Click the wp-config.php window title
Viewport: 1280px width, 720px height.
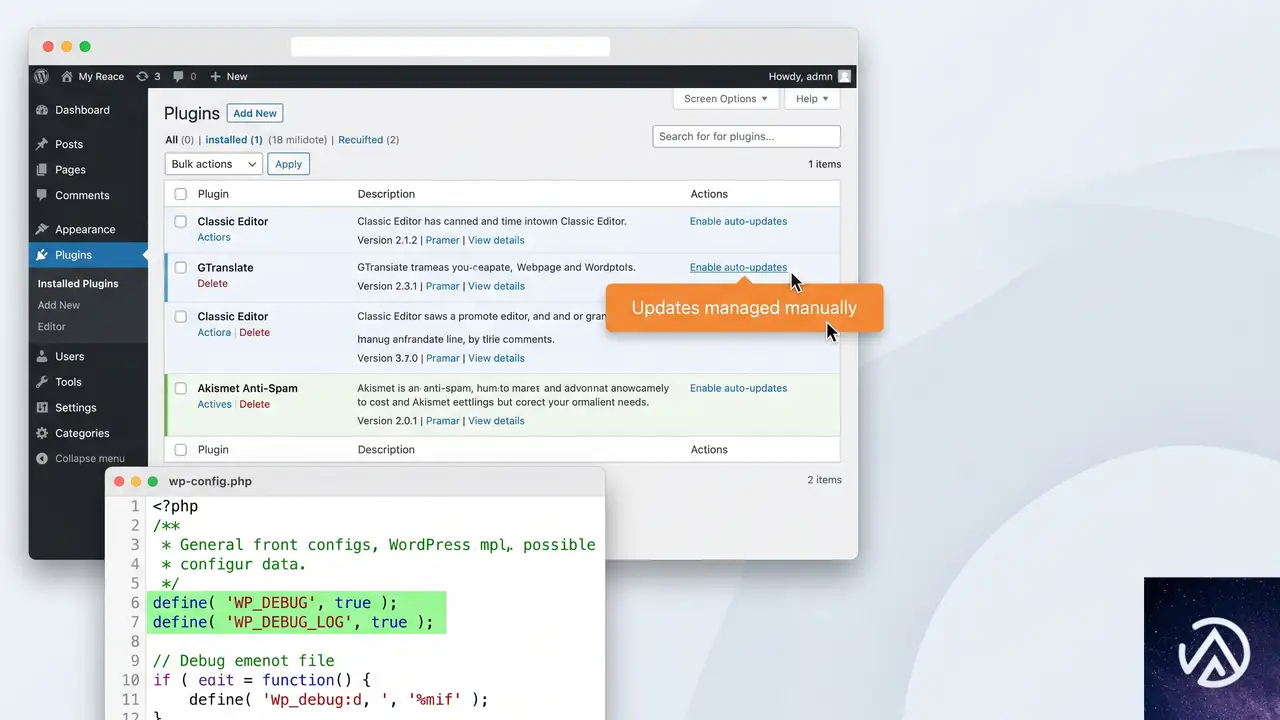tap(210, 481)
